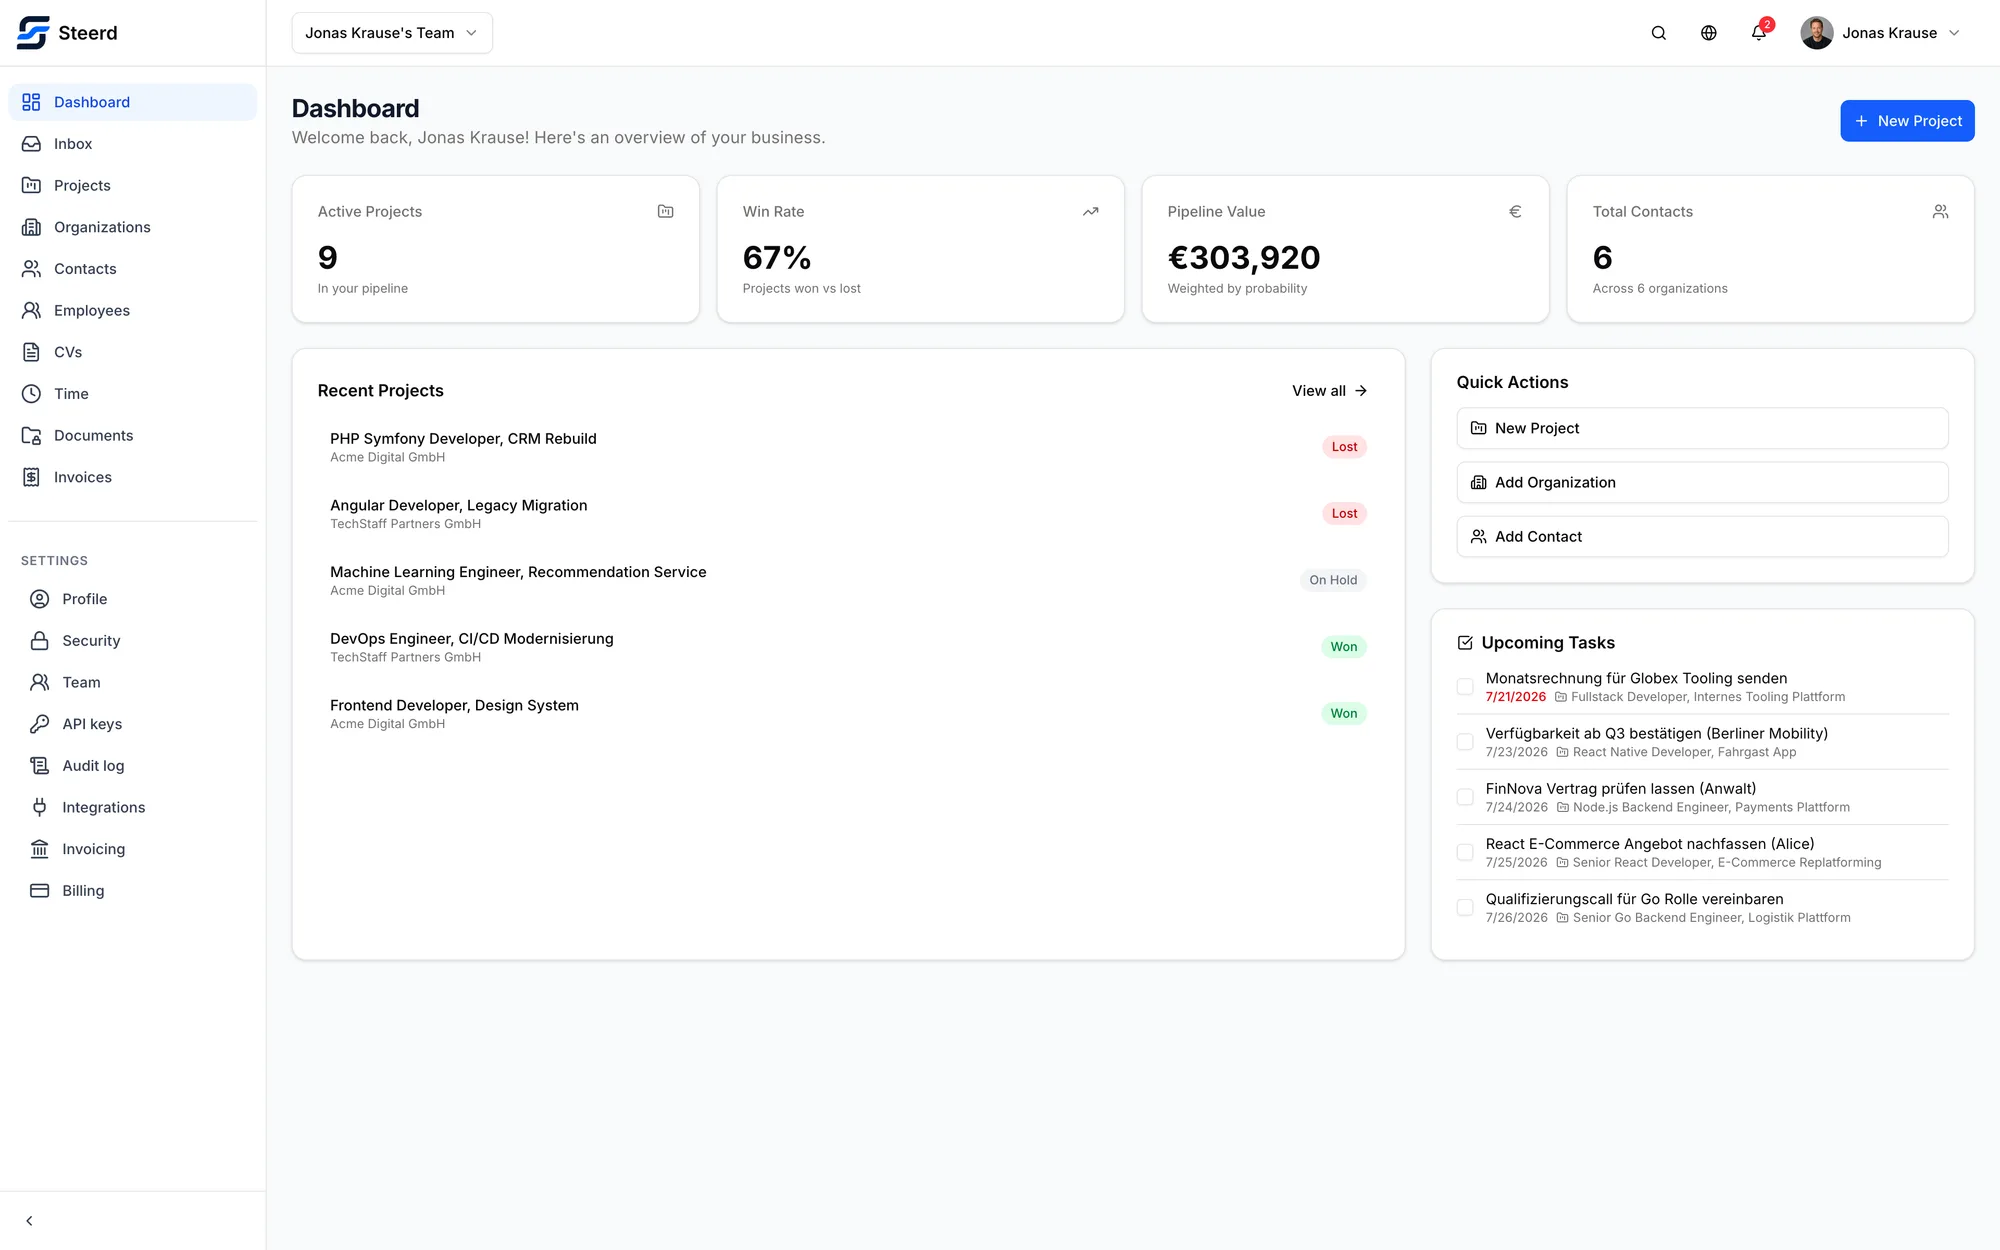The image size is (2000, 1250).
Task: Click the Documents folder-lock icon
Action: tap(32, 435)
